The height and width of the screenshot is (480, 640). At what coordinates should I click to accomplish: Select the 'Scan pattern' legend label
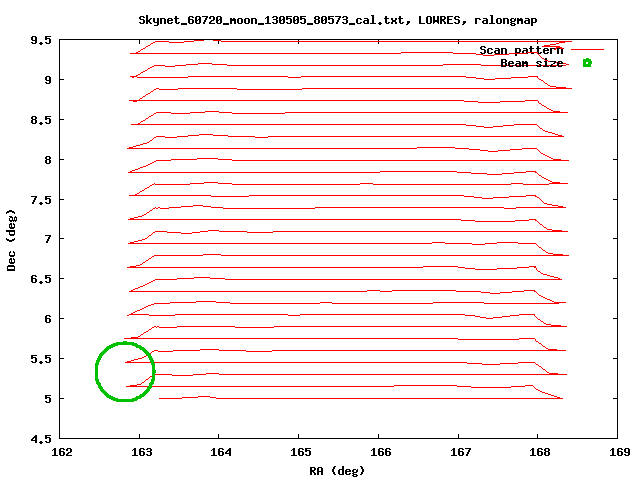pyautogui.click(x=521, y=50)
